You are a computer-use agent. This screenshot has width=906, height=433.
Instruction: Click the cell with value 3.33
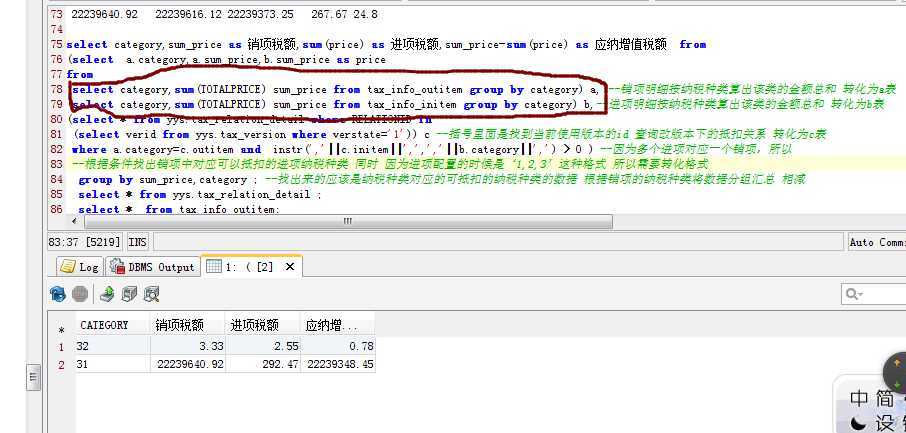(x=188, y=346)
